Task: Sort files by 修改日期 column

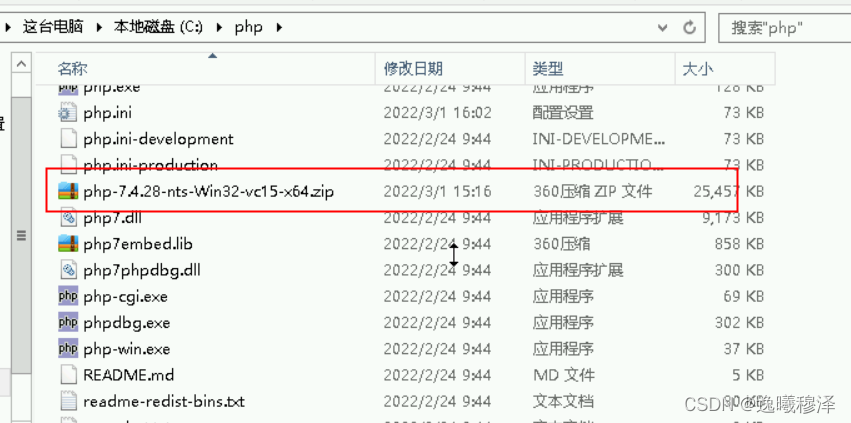Action: click(x=450, y=68)
